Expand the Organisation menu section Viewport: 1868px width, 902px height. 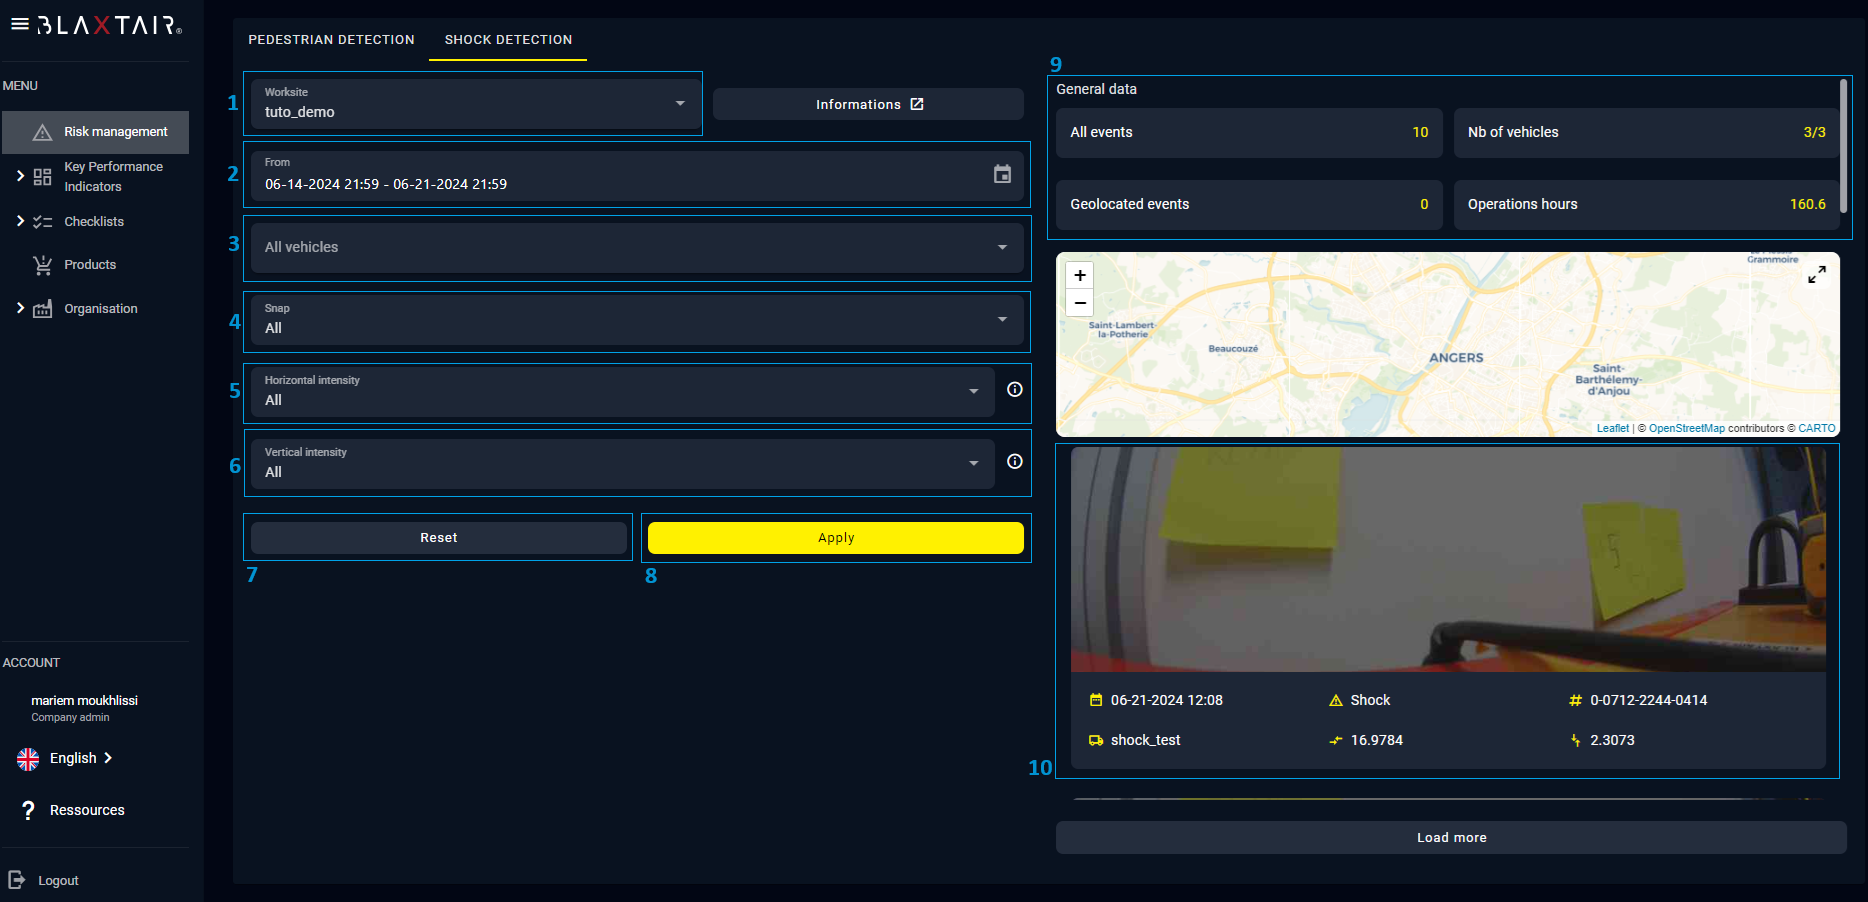pos(20,308)
